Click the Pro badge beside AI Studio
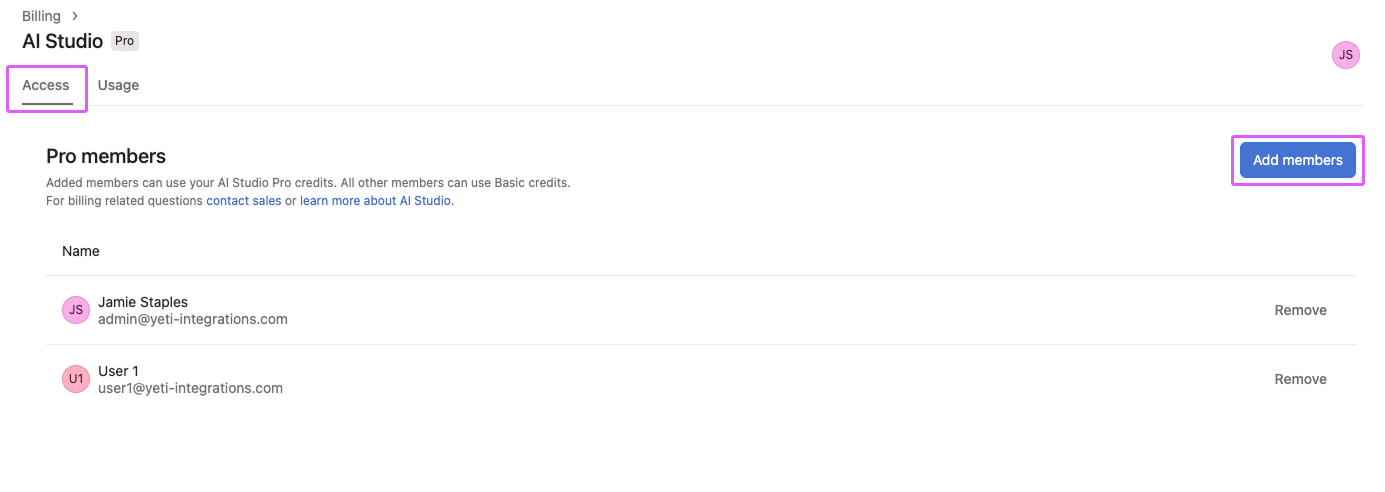This screenshot has height=492, width=1385. (x=124, y=41)
